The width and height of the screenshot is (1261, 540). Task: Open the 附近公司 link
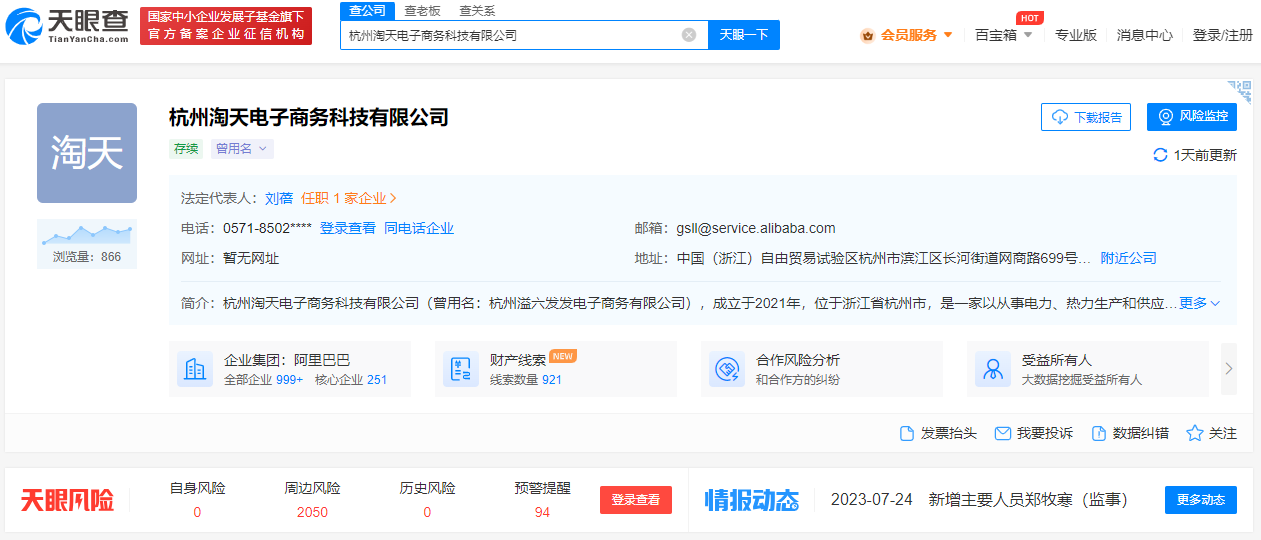click(x=1129, y=258)
